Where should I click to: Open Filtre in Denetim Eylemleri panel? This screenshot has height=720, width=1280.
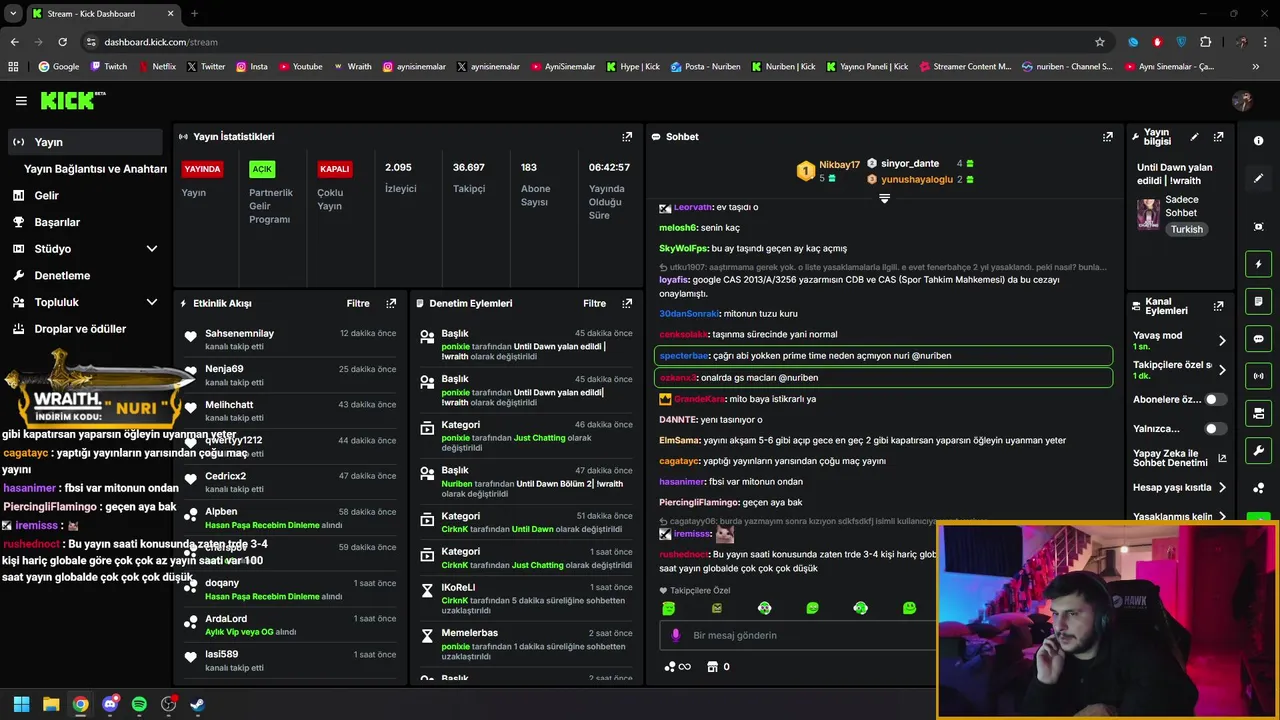[594, 303]
